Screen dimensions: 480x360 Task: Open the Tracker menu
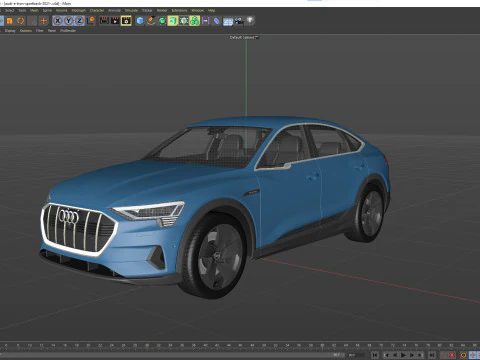[x=147, y=10]
